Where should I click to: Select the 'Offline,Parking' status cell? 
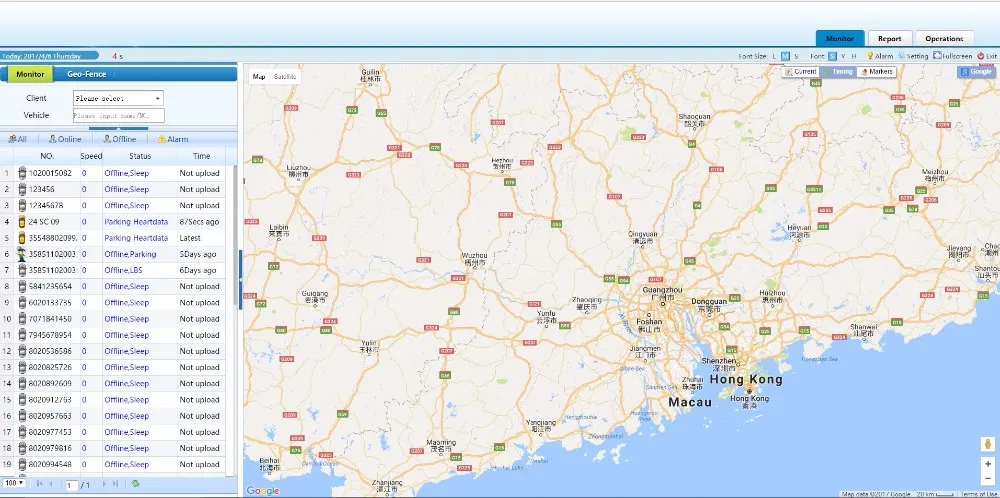[x=130, y=254]
